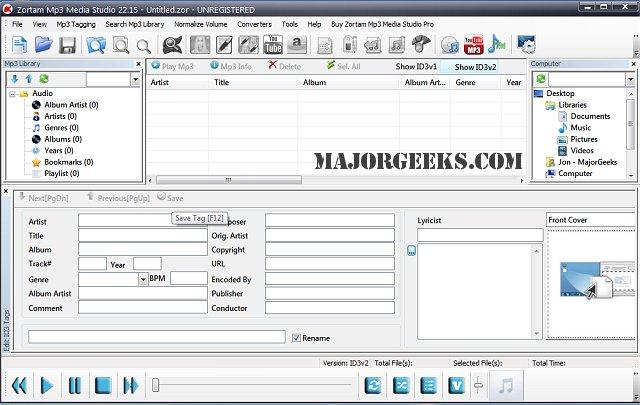The image size is (640, 405).
Task: Toggle the Rename checkbox
Action: [296, 338]
